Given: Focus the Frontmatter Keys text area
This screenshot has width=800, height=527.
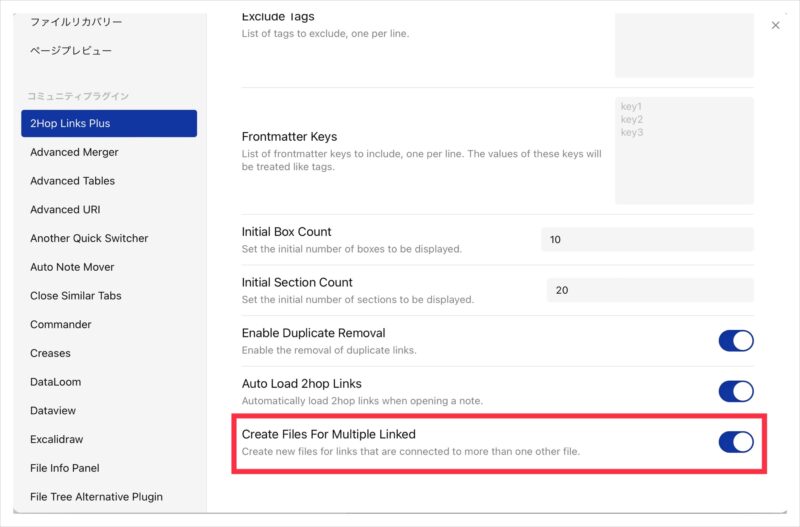Looking at the screenshot, I should 684,150.
